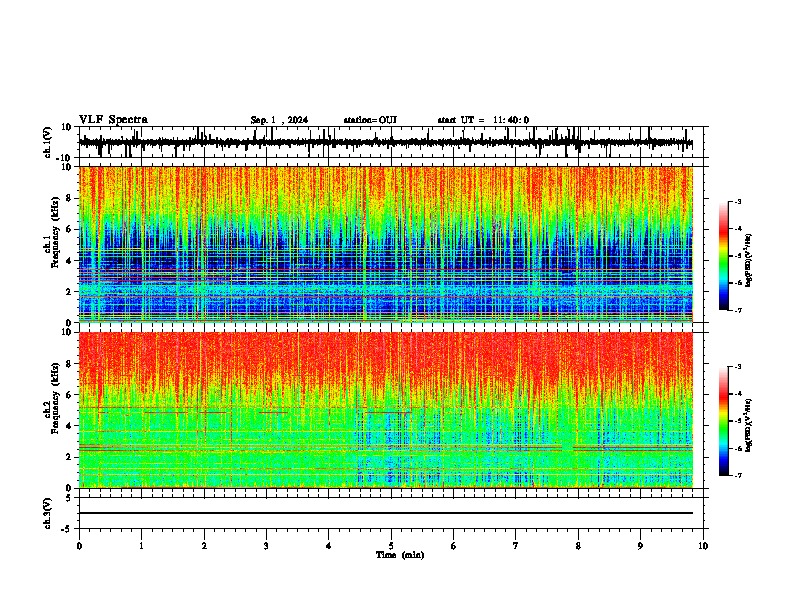Click the ch.2 color scale bar
This screenshot has height=612, width=792.
point(724,421)
